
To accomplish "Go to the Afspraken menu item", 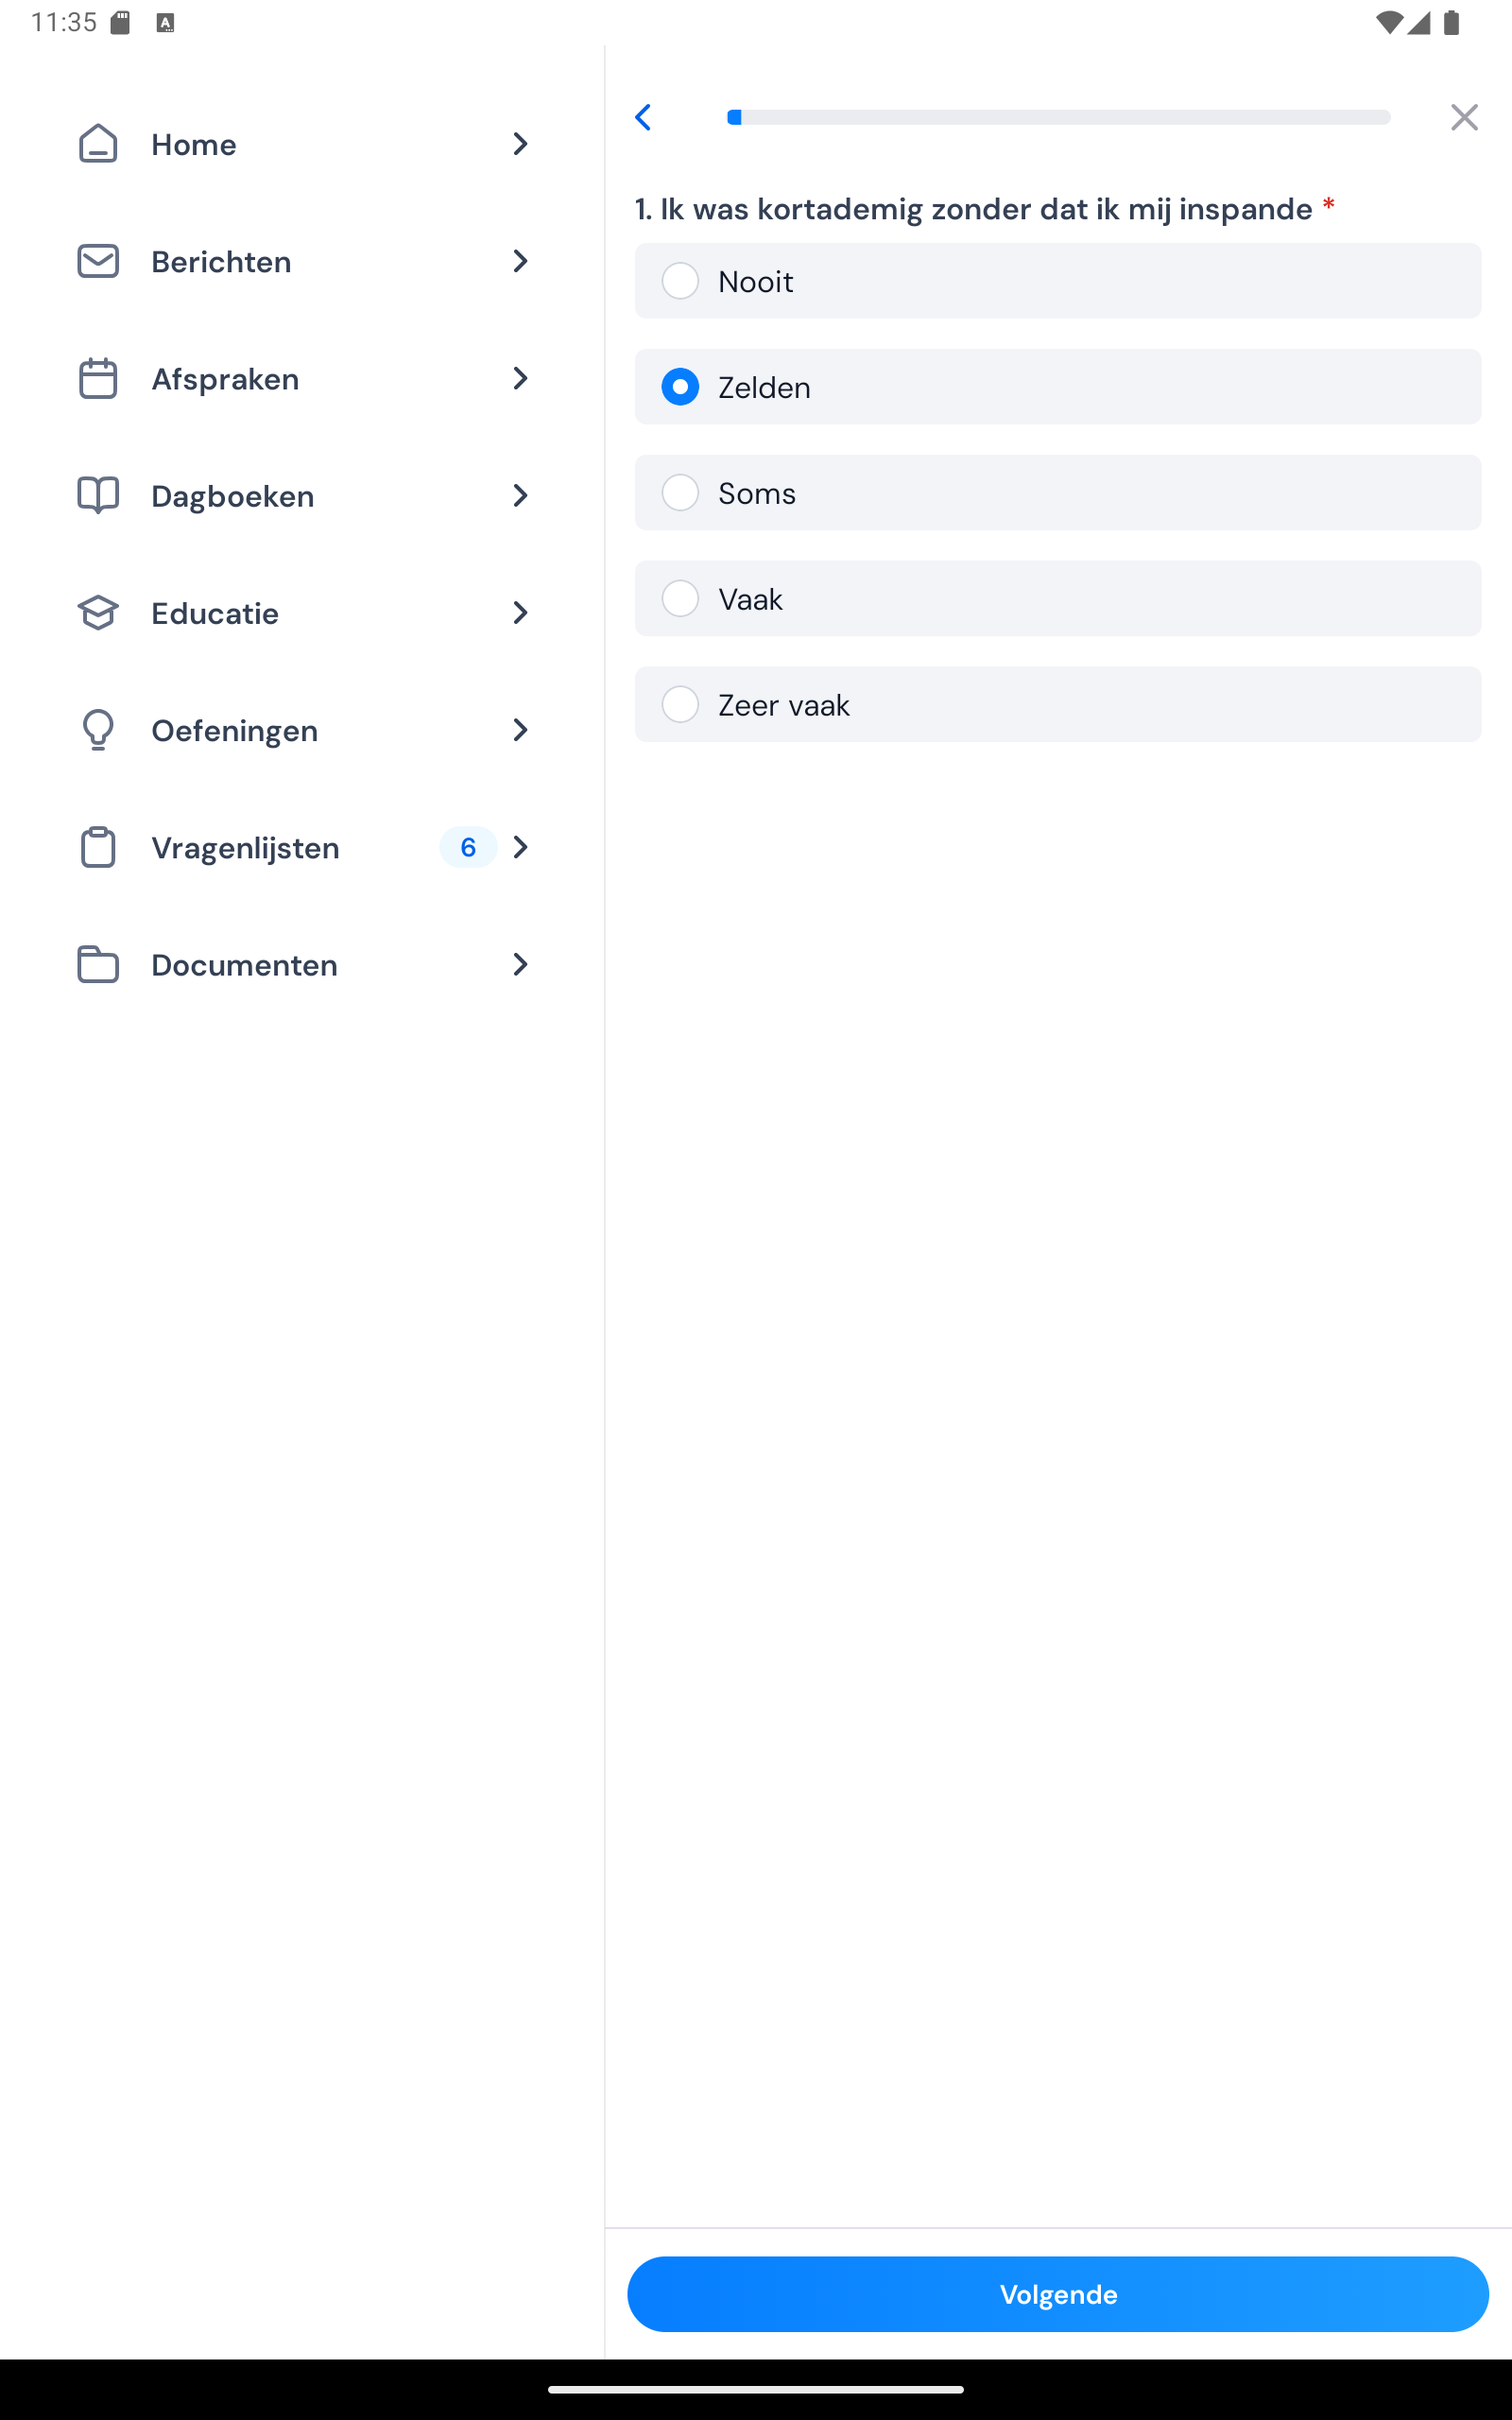I will pos(226,379).
